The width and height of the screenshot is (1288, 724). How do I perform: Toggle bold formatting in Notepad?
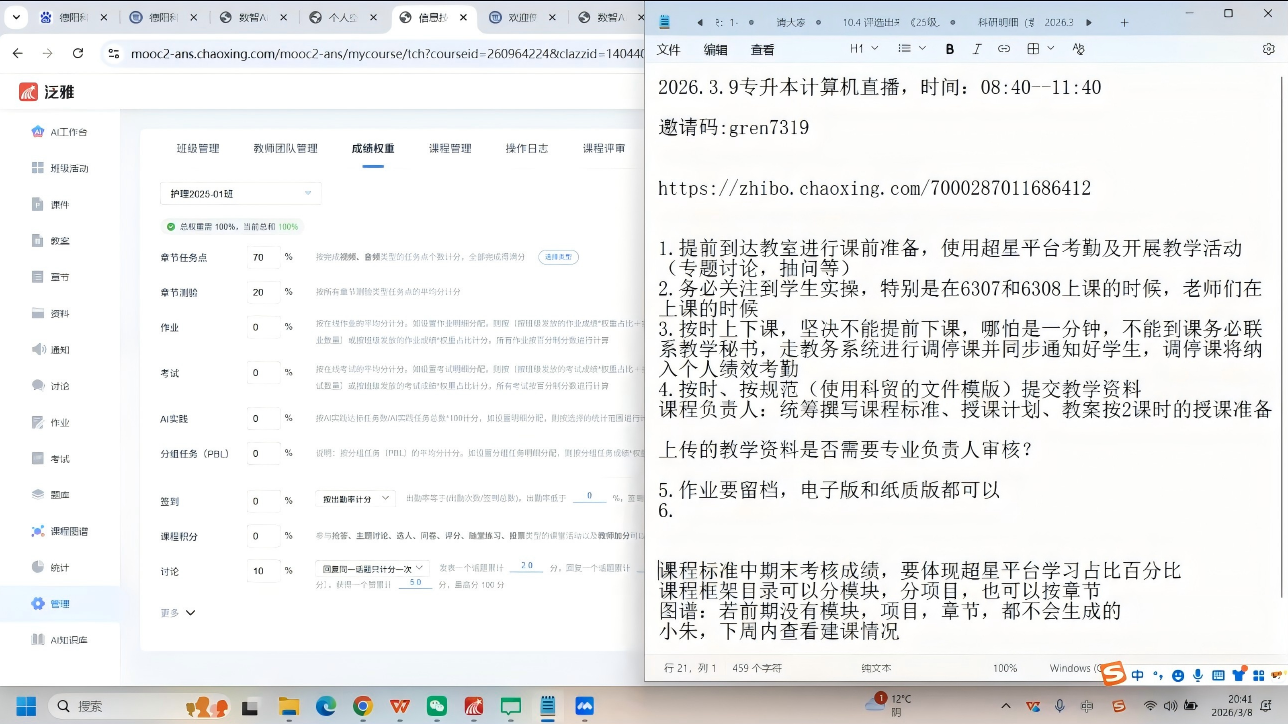click(950, 49)
